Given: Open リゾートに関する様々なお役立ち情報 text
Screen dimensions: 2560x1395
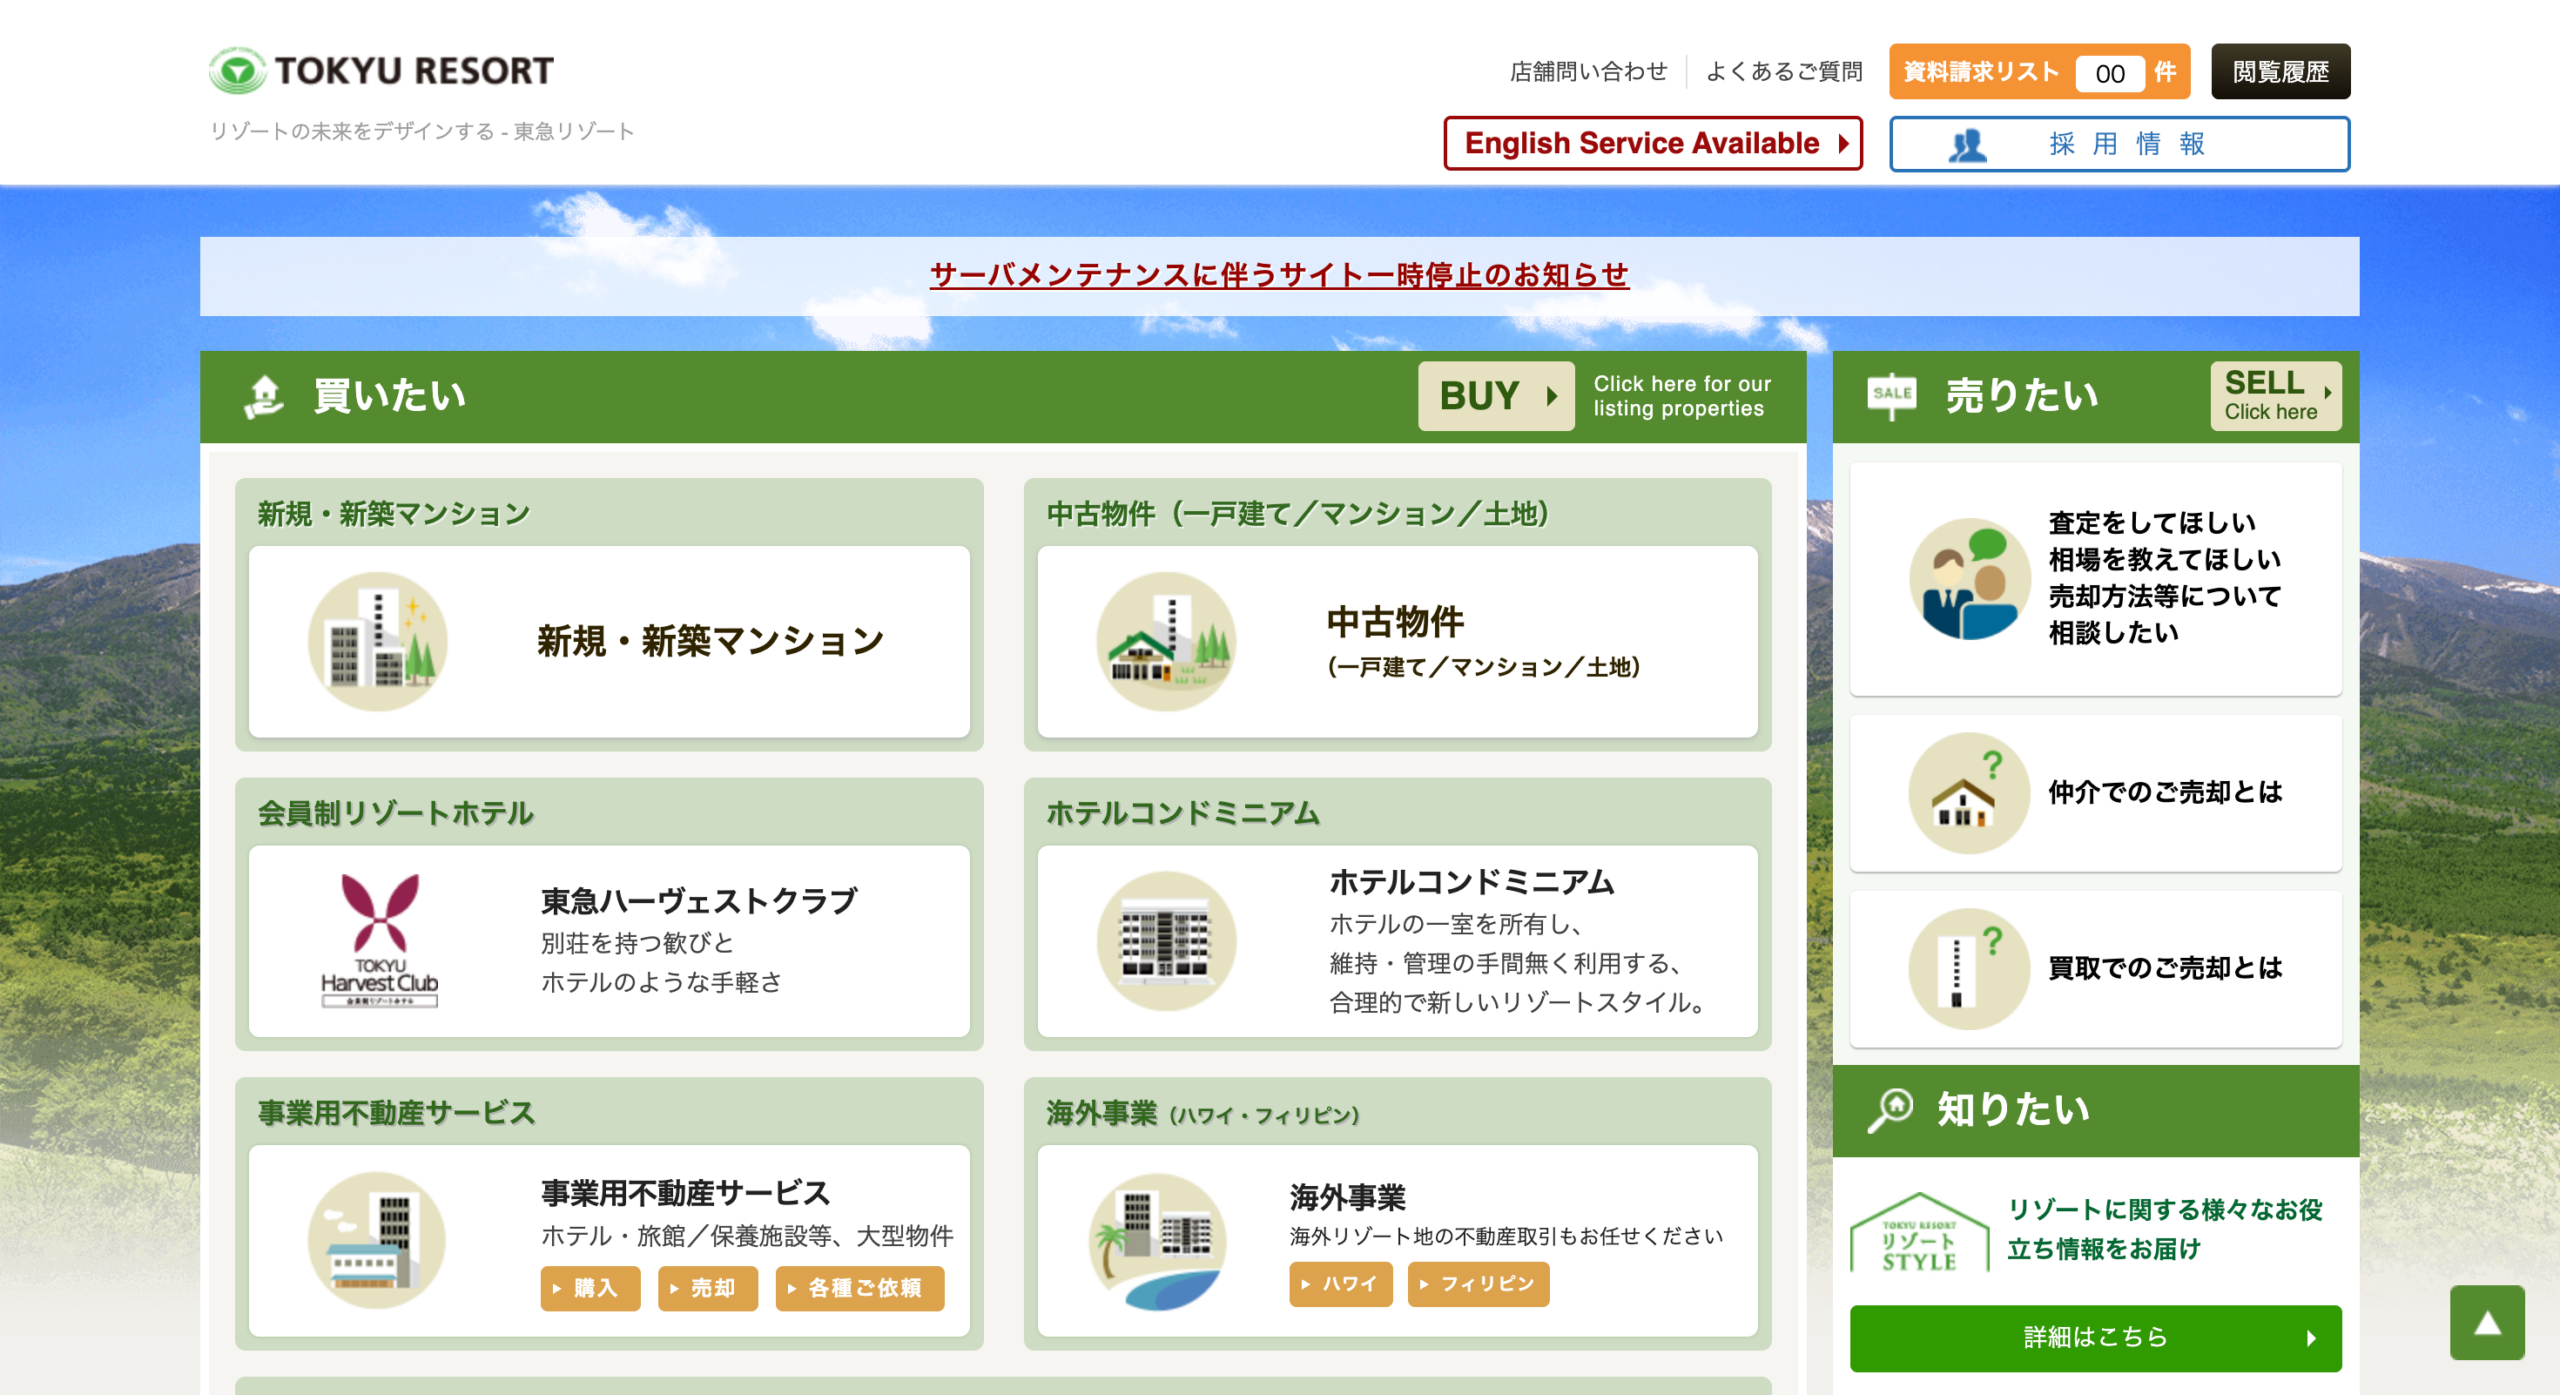Looking at the screenshot, I should tap(2164, 1229).
